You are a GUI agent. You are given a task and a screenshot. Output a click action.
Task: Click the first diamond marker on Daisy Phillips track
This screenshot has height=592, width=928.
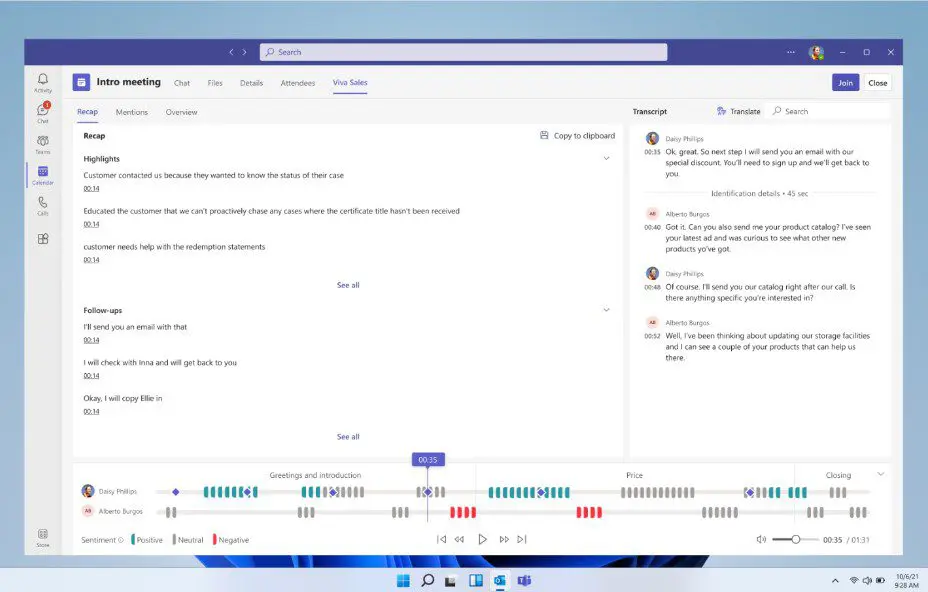point(176,492)
